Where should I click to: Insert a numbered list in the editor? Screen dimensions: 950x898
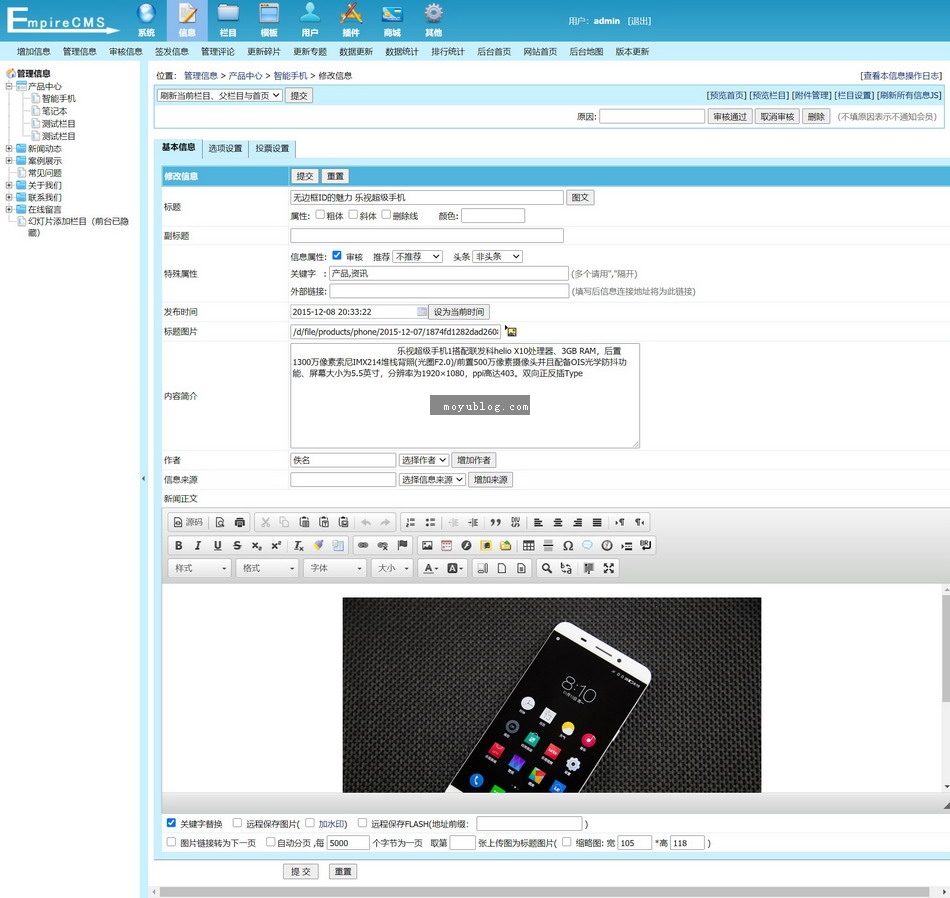410,522
